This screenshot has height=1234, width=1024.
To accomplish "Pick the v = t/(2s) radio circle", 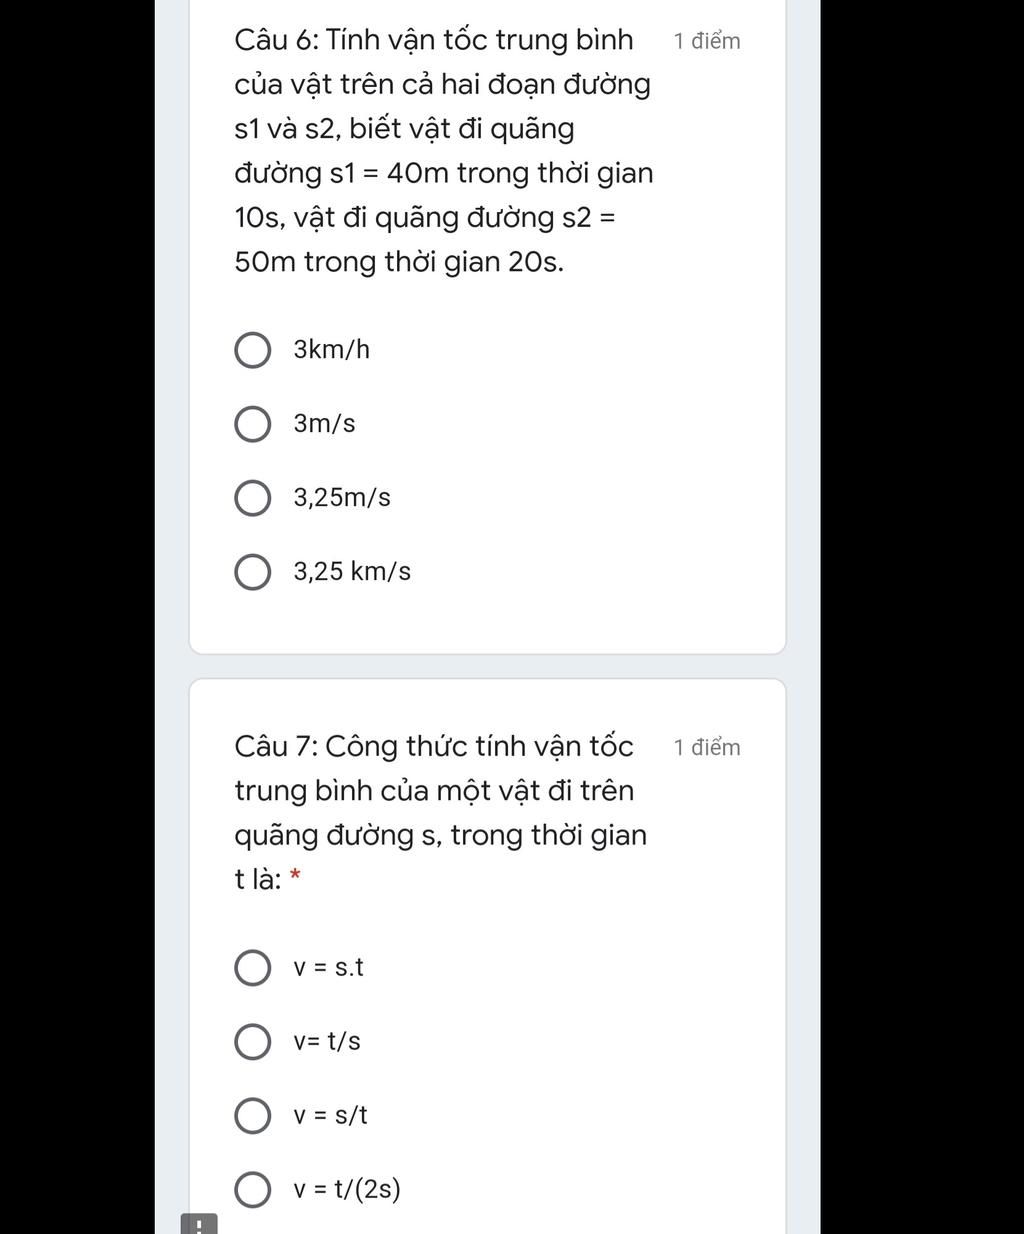I will [x=252, y=1190].
